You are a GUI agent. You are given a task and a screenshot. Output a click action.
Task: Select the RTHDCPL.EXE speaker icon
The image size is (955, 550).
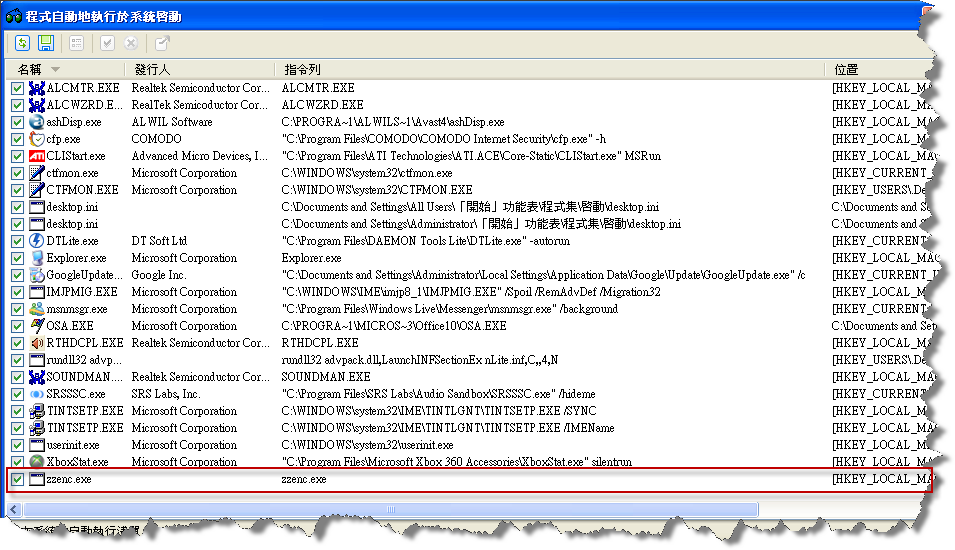(x=37, y=344)
